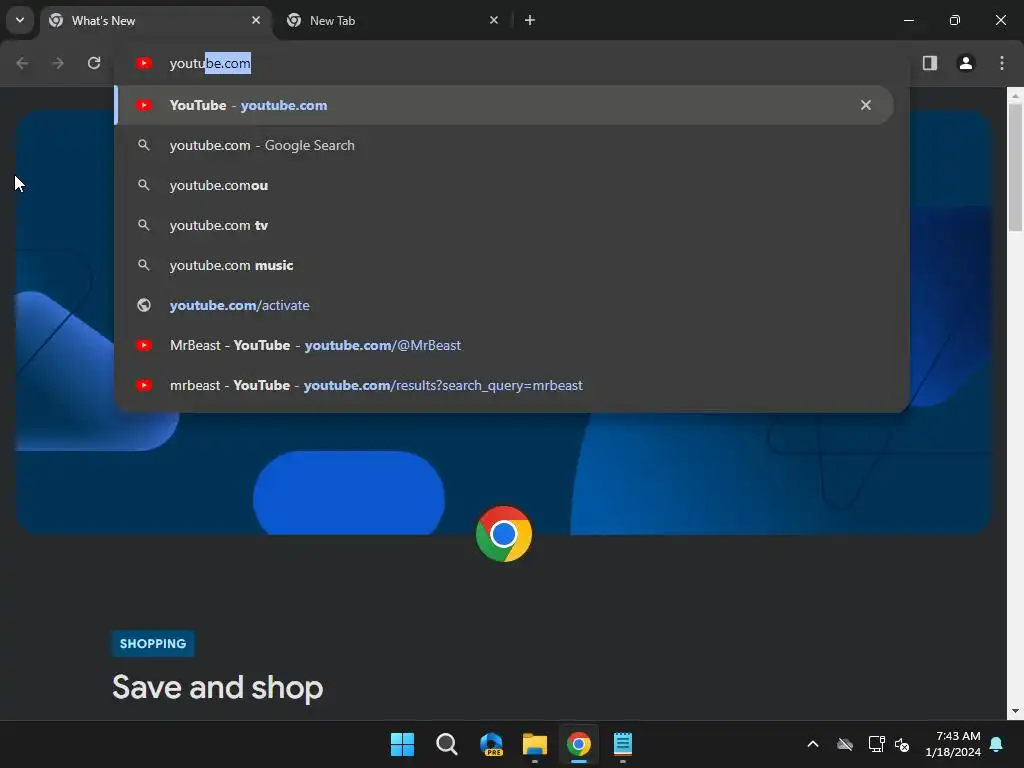This screenshot has width=1024, height=768.
Task: Open the Windows Start menu
Action: click(402, 744)
